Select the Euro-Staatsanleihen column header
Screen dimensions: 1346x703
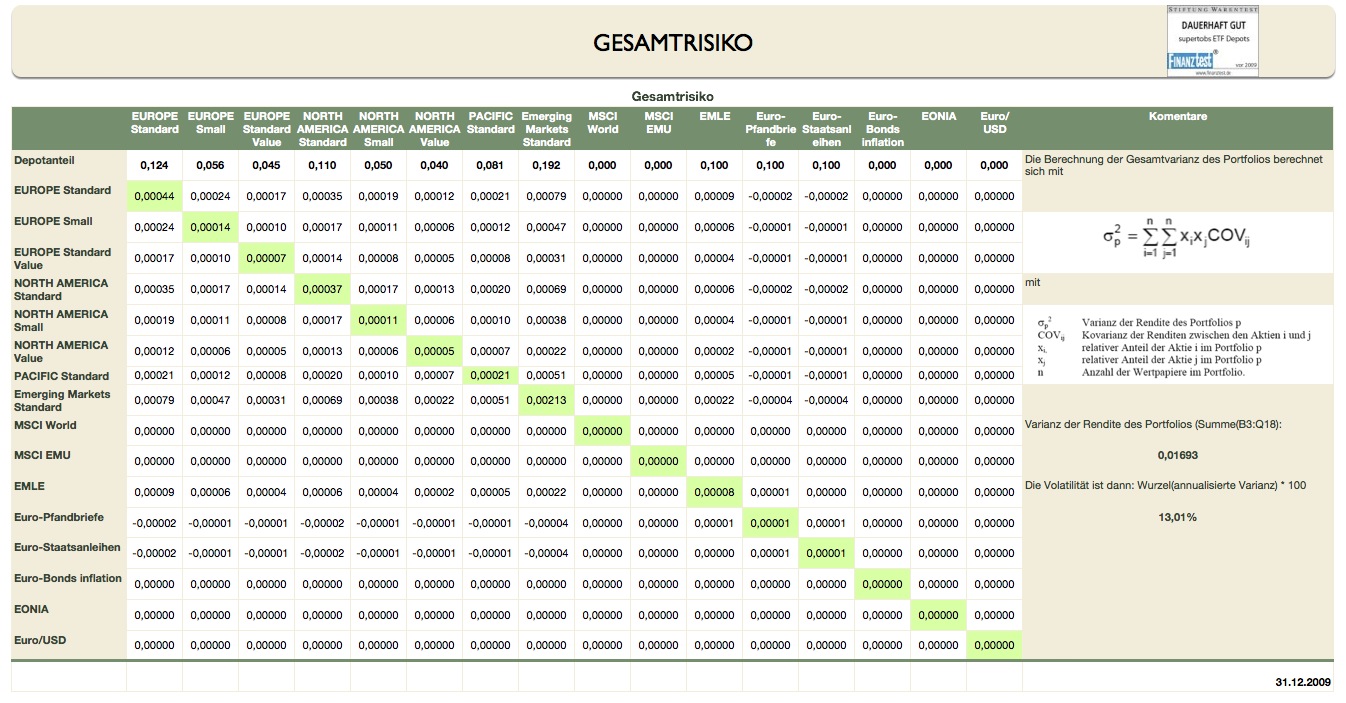coord(826,129)
